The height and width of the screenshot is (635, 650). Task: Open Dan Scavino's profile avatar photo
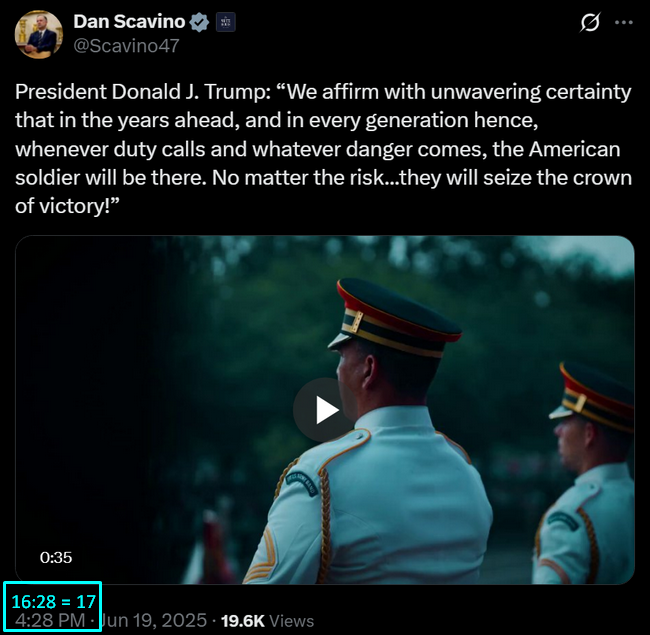[x=39, y=34]
